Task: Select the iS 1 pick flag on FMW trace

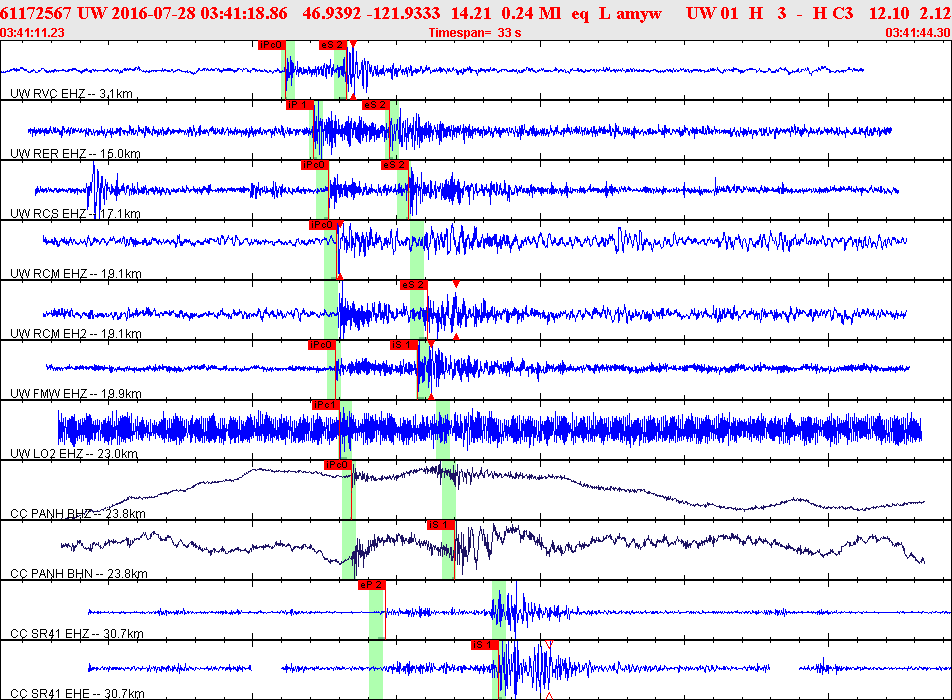Action: (399, 344)
